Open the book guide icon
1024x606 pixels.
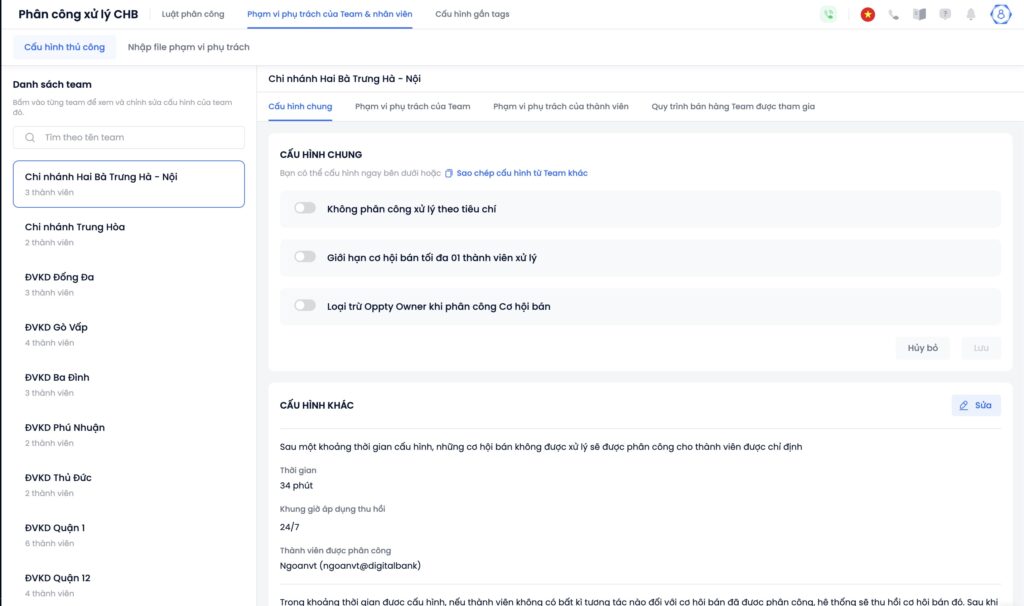click(919, 15)
